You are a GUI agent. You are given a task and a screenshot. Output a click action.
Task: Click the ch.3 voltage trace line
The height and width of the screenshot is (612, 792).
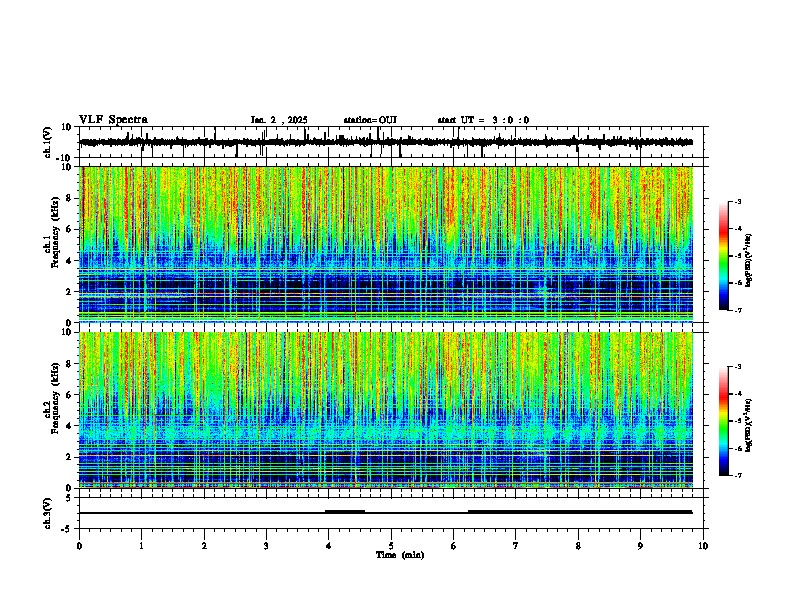click(x=386, y=512)
